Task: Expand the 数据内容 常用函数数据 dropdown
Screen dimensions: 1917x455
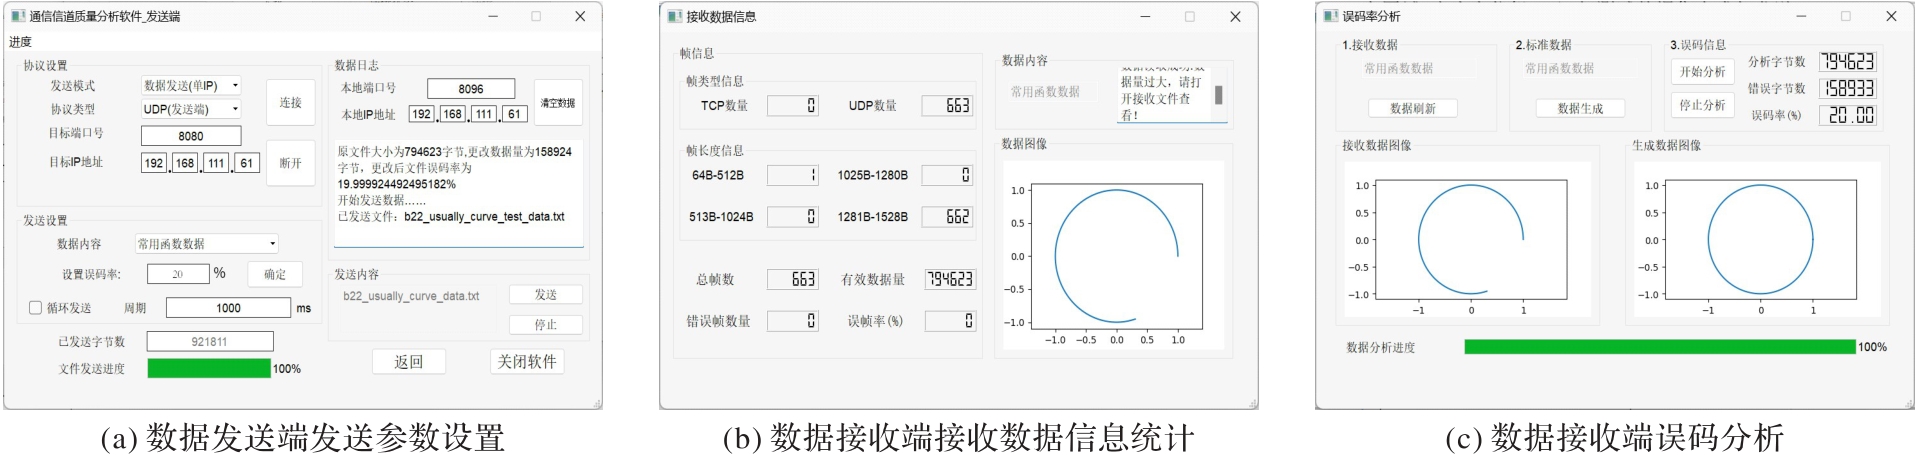Action: pyautogui.click(x=207, y=244)
